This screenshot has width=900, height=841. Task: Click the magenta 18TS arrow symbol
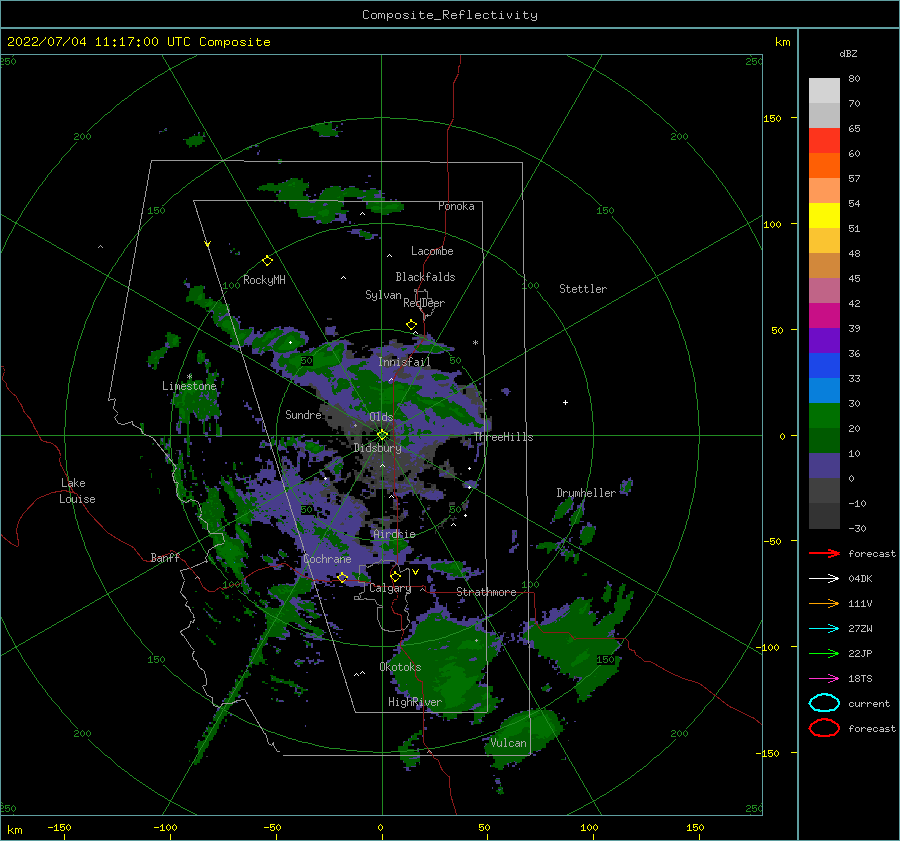tap(824, 679)
